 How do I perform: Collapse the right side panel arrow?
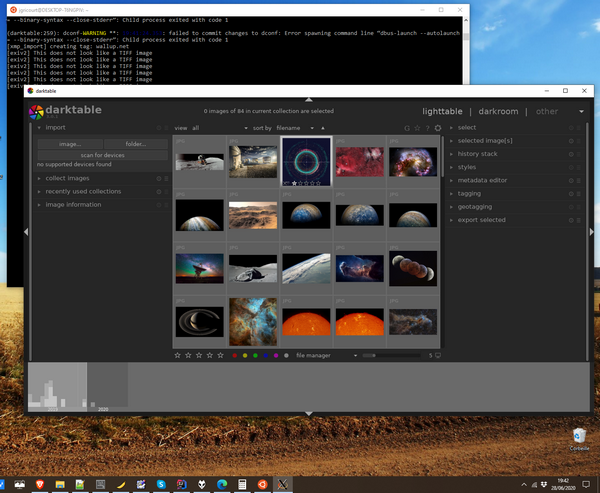592,232
